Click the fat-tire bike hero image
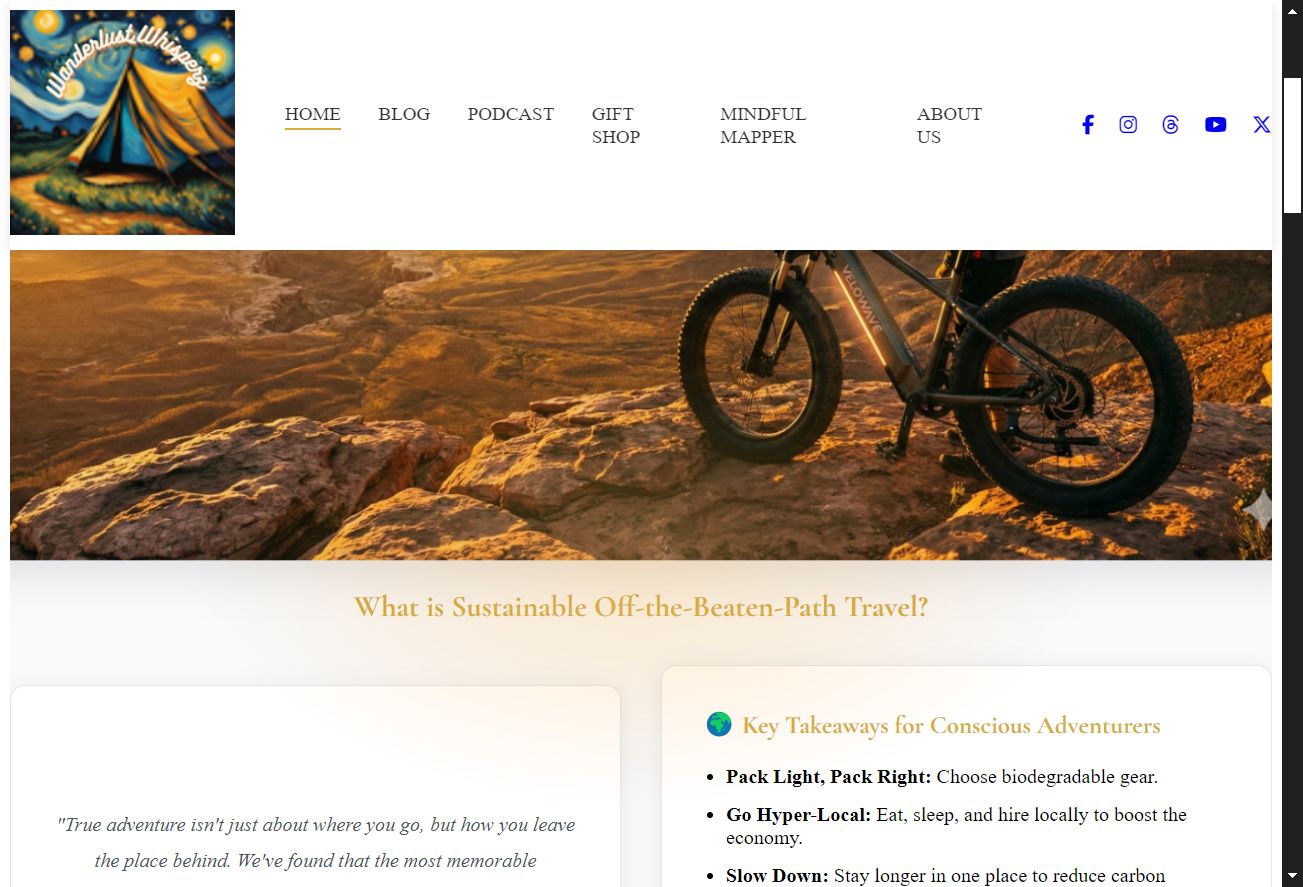Image resolution: width=1303 pixels, height=887 pixels. pos(641,405)
